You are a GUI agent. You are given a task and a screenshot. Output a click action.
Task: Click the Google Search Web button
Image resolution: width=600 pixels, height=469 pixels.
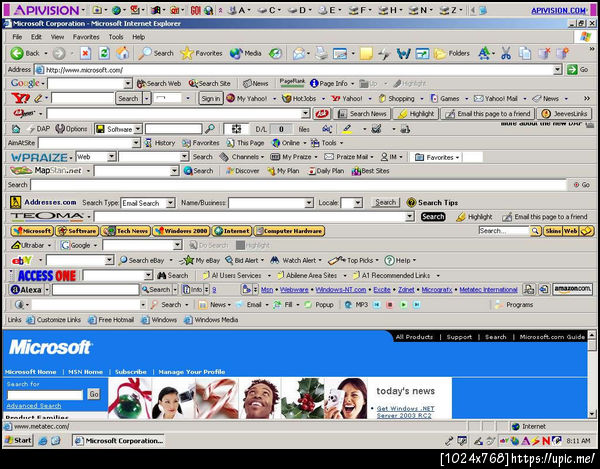159,83
